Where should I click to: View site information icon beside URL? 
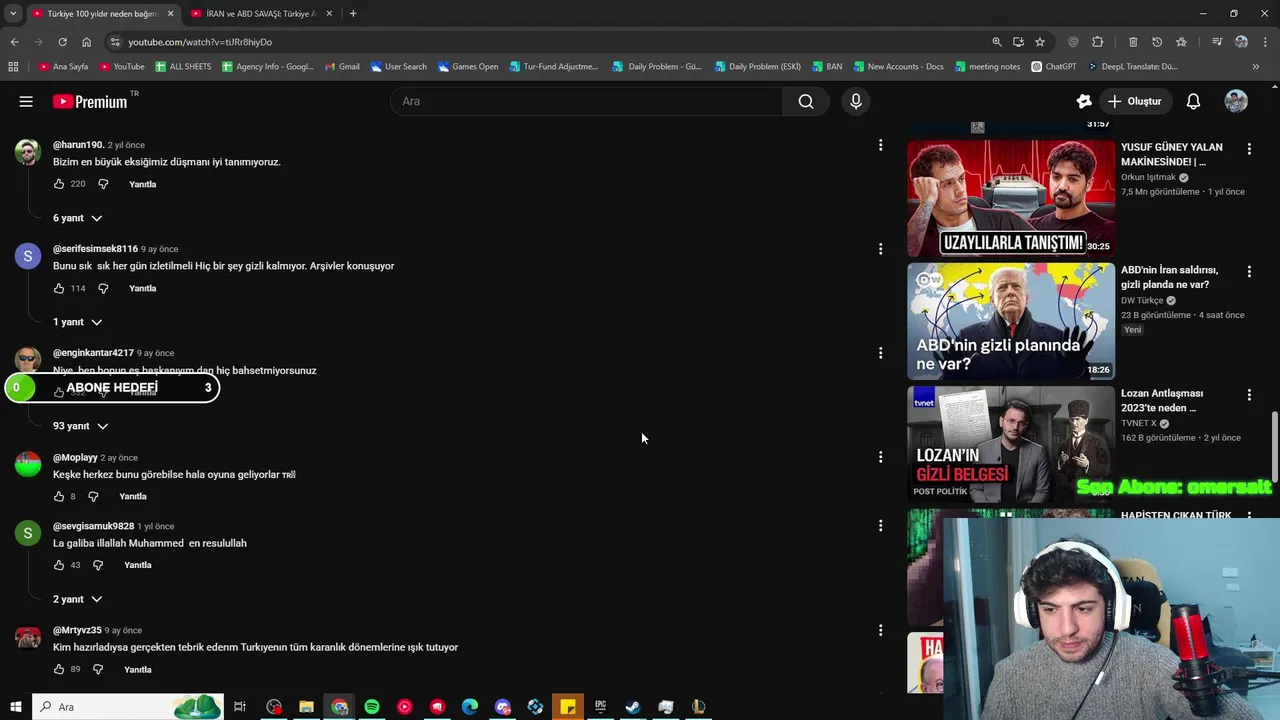point(115,42)
